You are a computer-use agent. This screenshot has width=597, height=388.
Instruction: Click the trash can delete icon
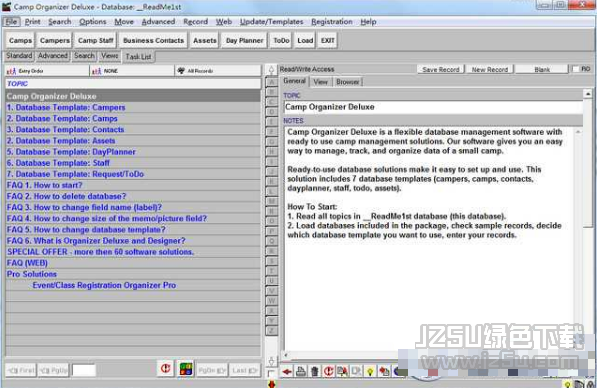pyautogui.click(x=314, y=371)
